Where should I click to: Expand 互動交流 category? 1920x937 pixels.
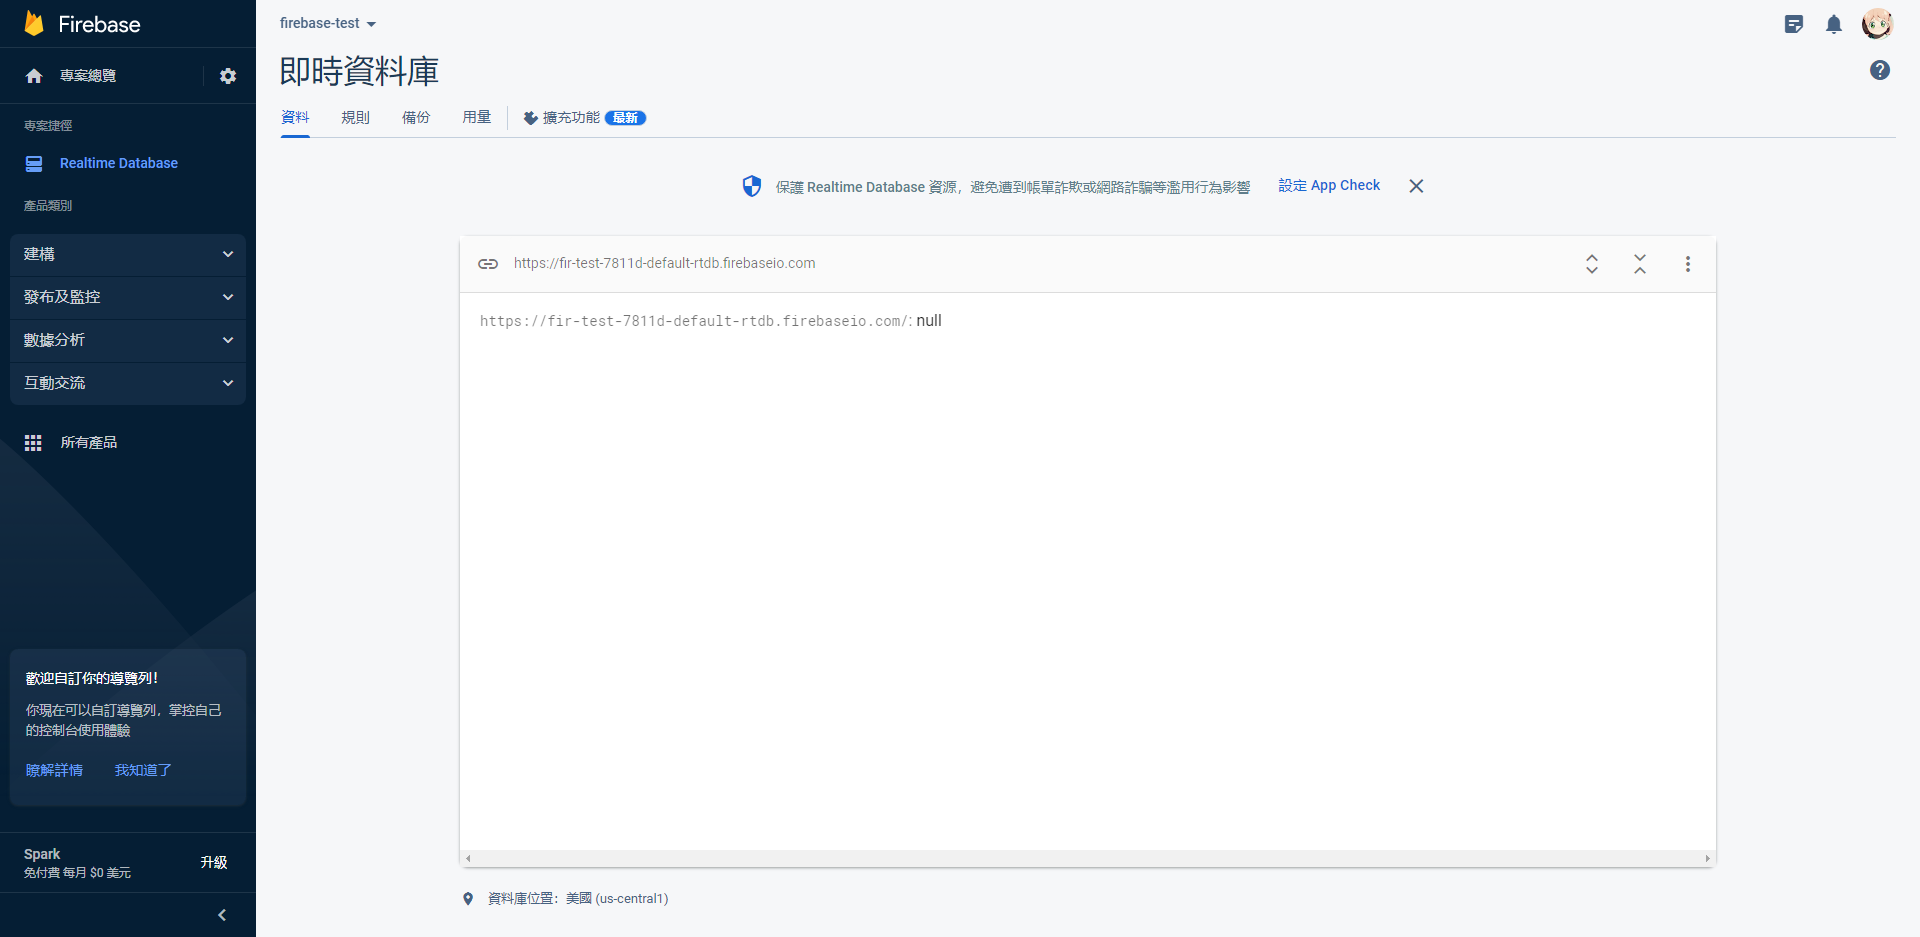click(128, 383)
